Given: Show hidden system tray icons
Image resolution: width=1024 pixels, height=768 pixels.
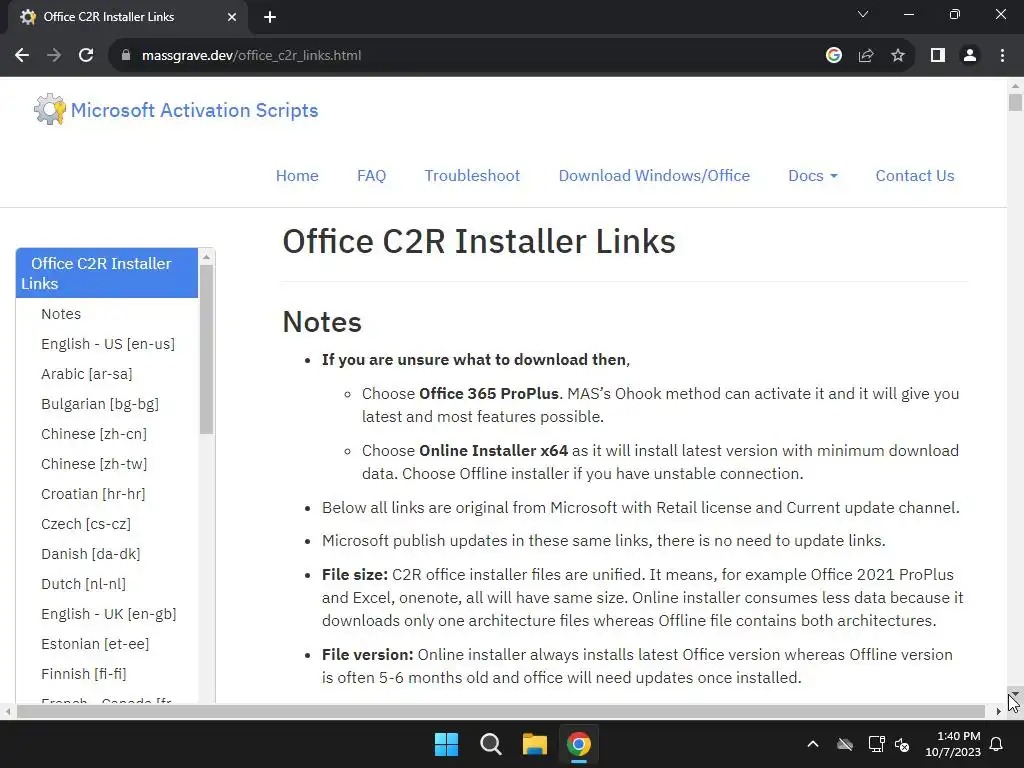Looking at the screenshot, I should (x=813, y=744).
